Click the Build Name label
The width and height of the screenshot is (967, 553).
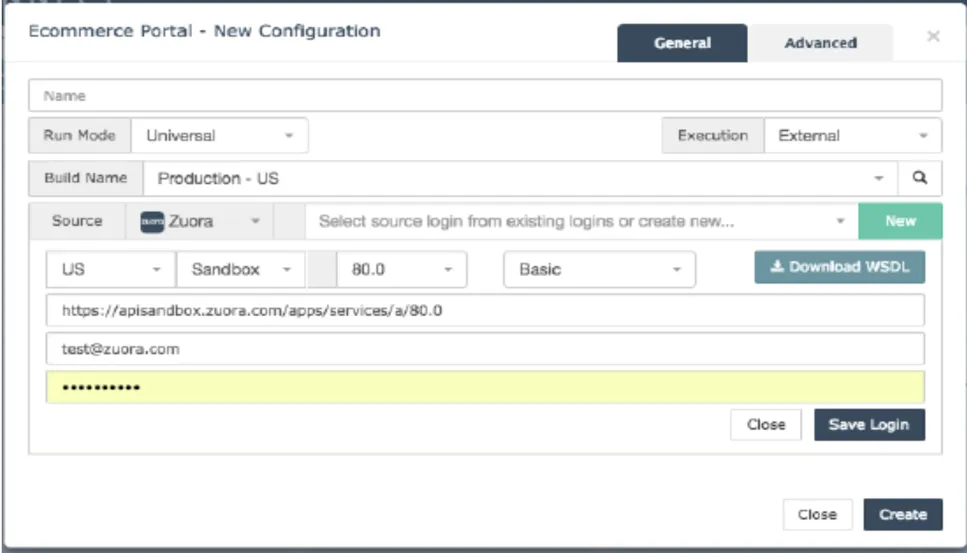[86, 178]
